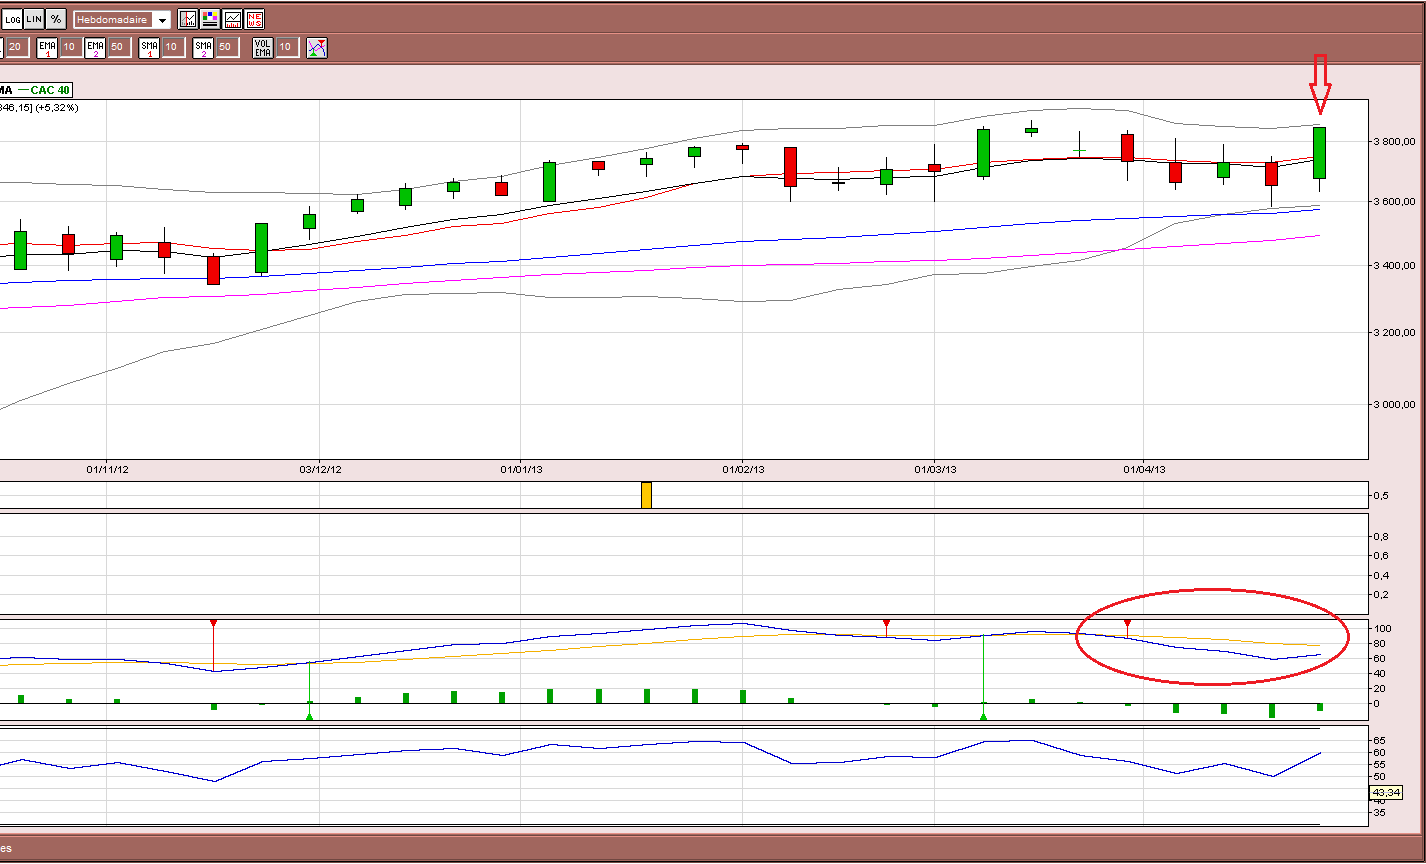Click the yellow 43,34 value label
The image size is (1426, 864).
[1385, 793]
